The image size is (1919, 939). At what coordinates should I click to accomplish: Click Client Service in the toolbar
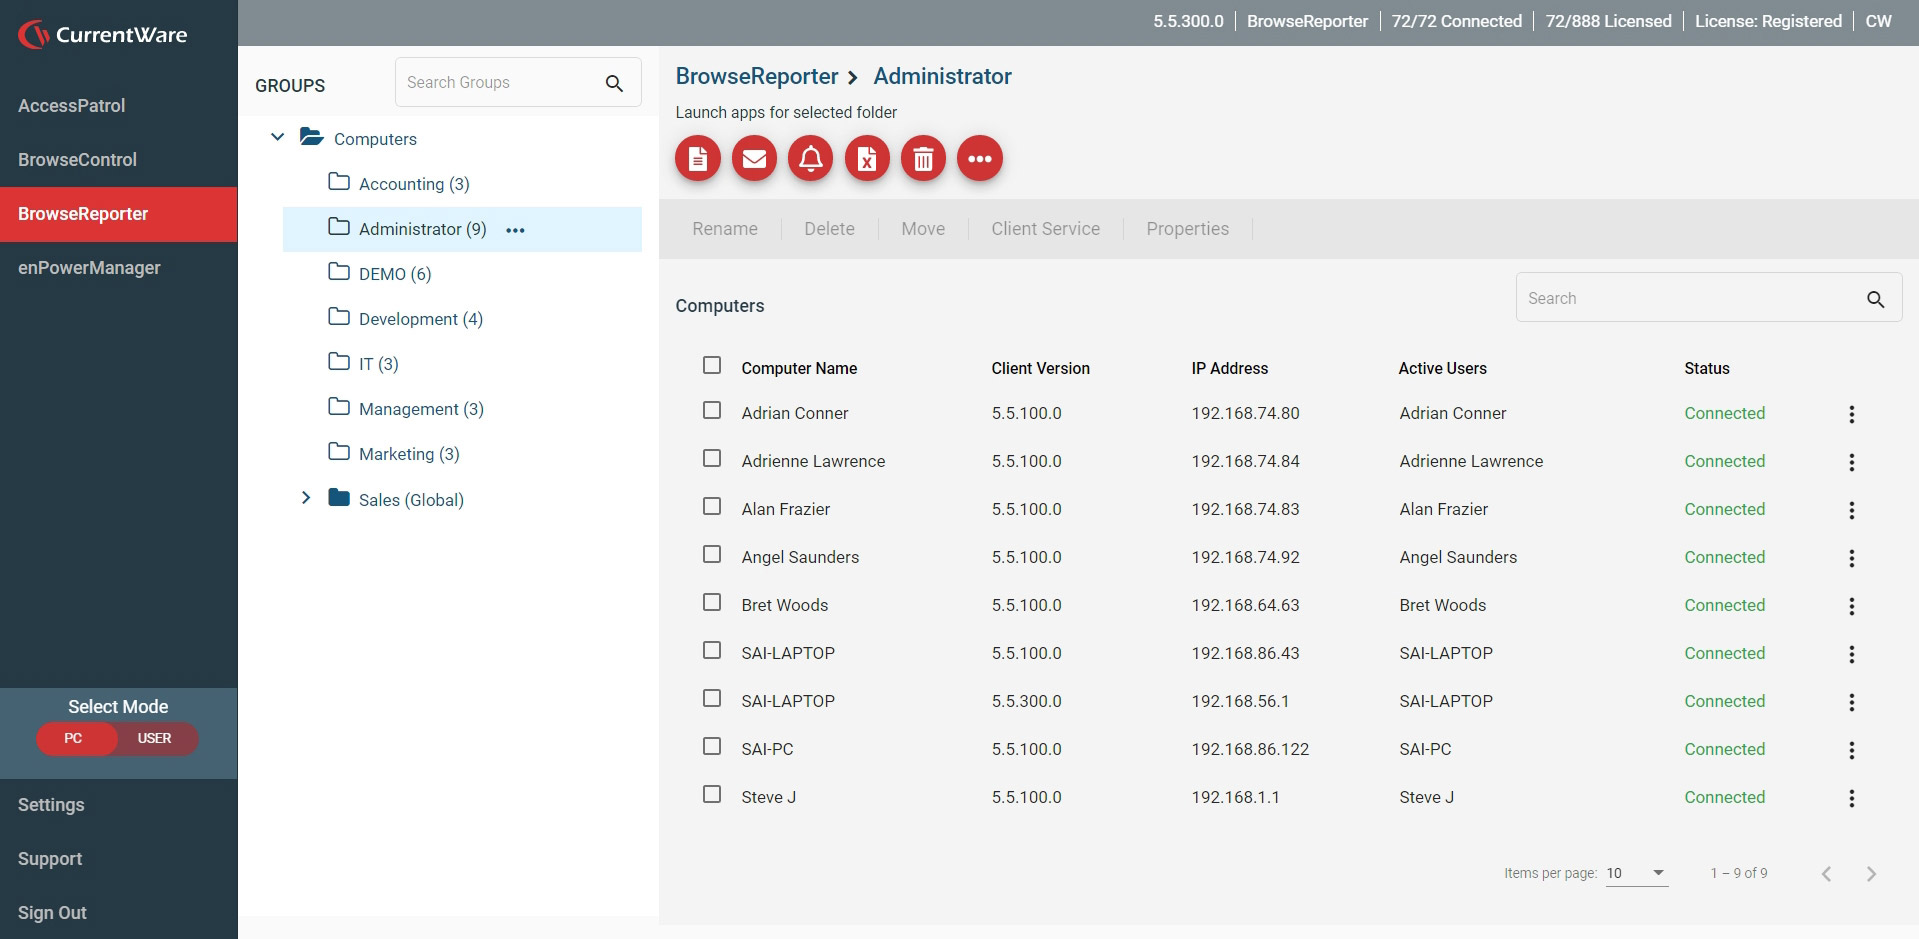[x=1046, y=229]
